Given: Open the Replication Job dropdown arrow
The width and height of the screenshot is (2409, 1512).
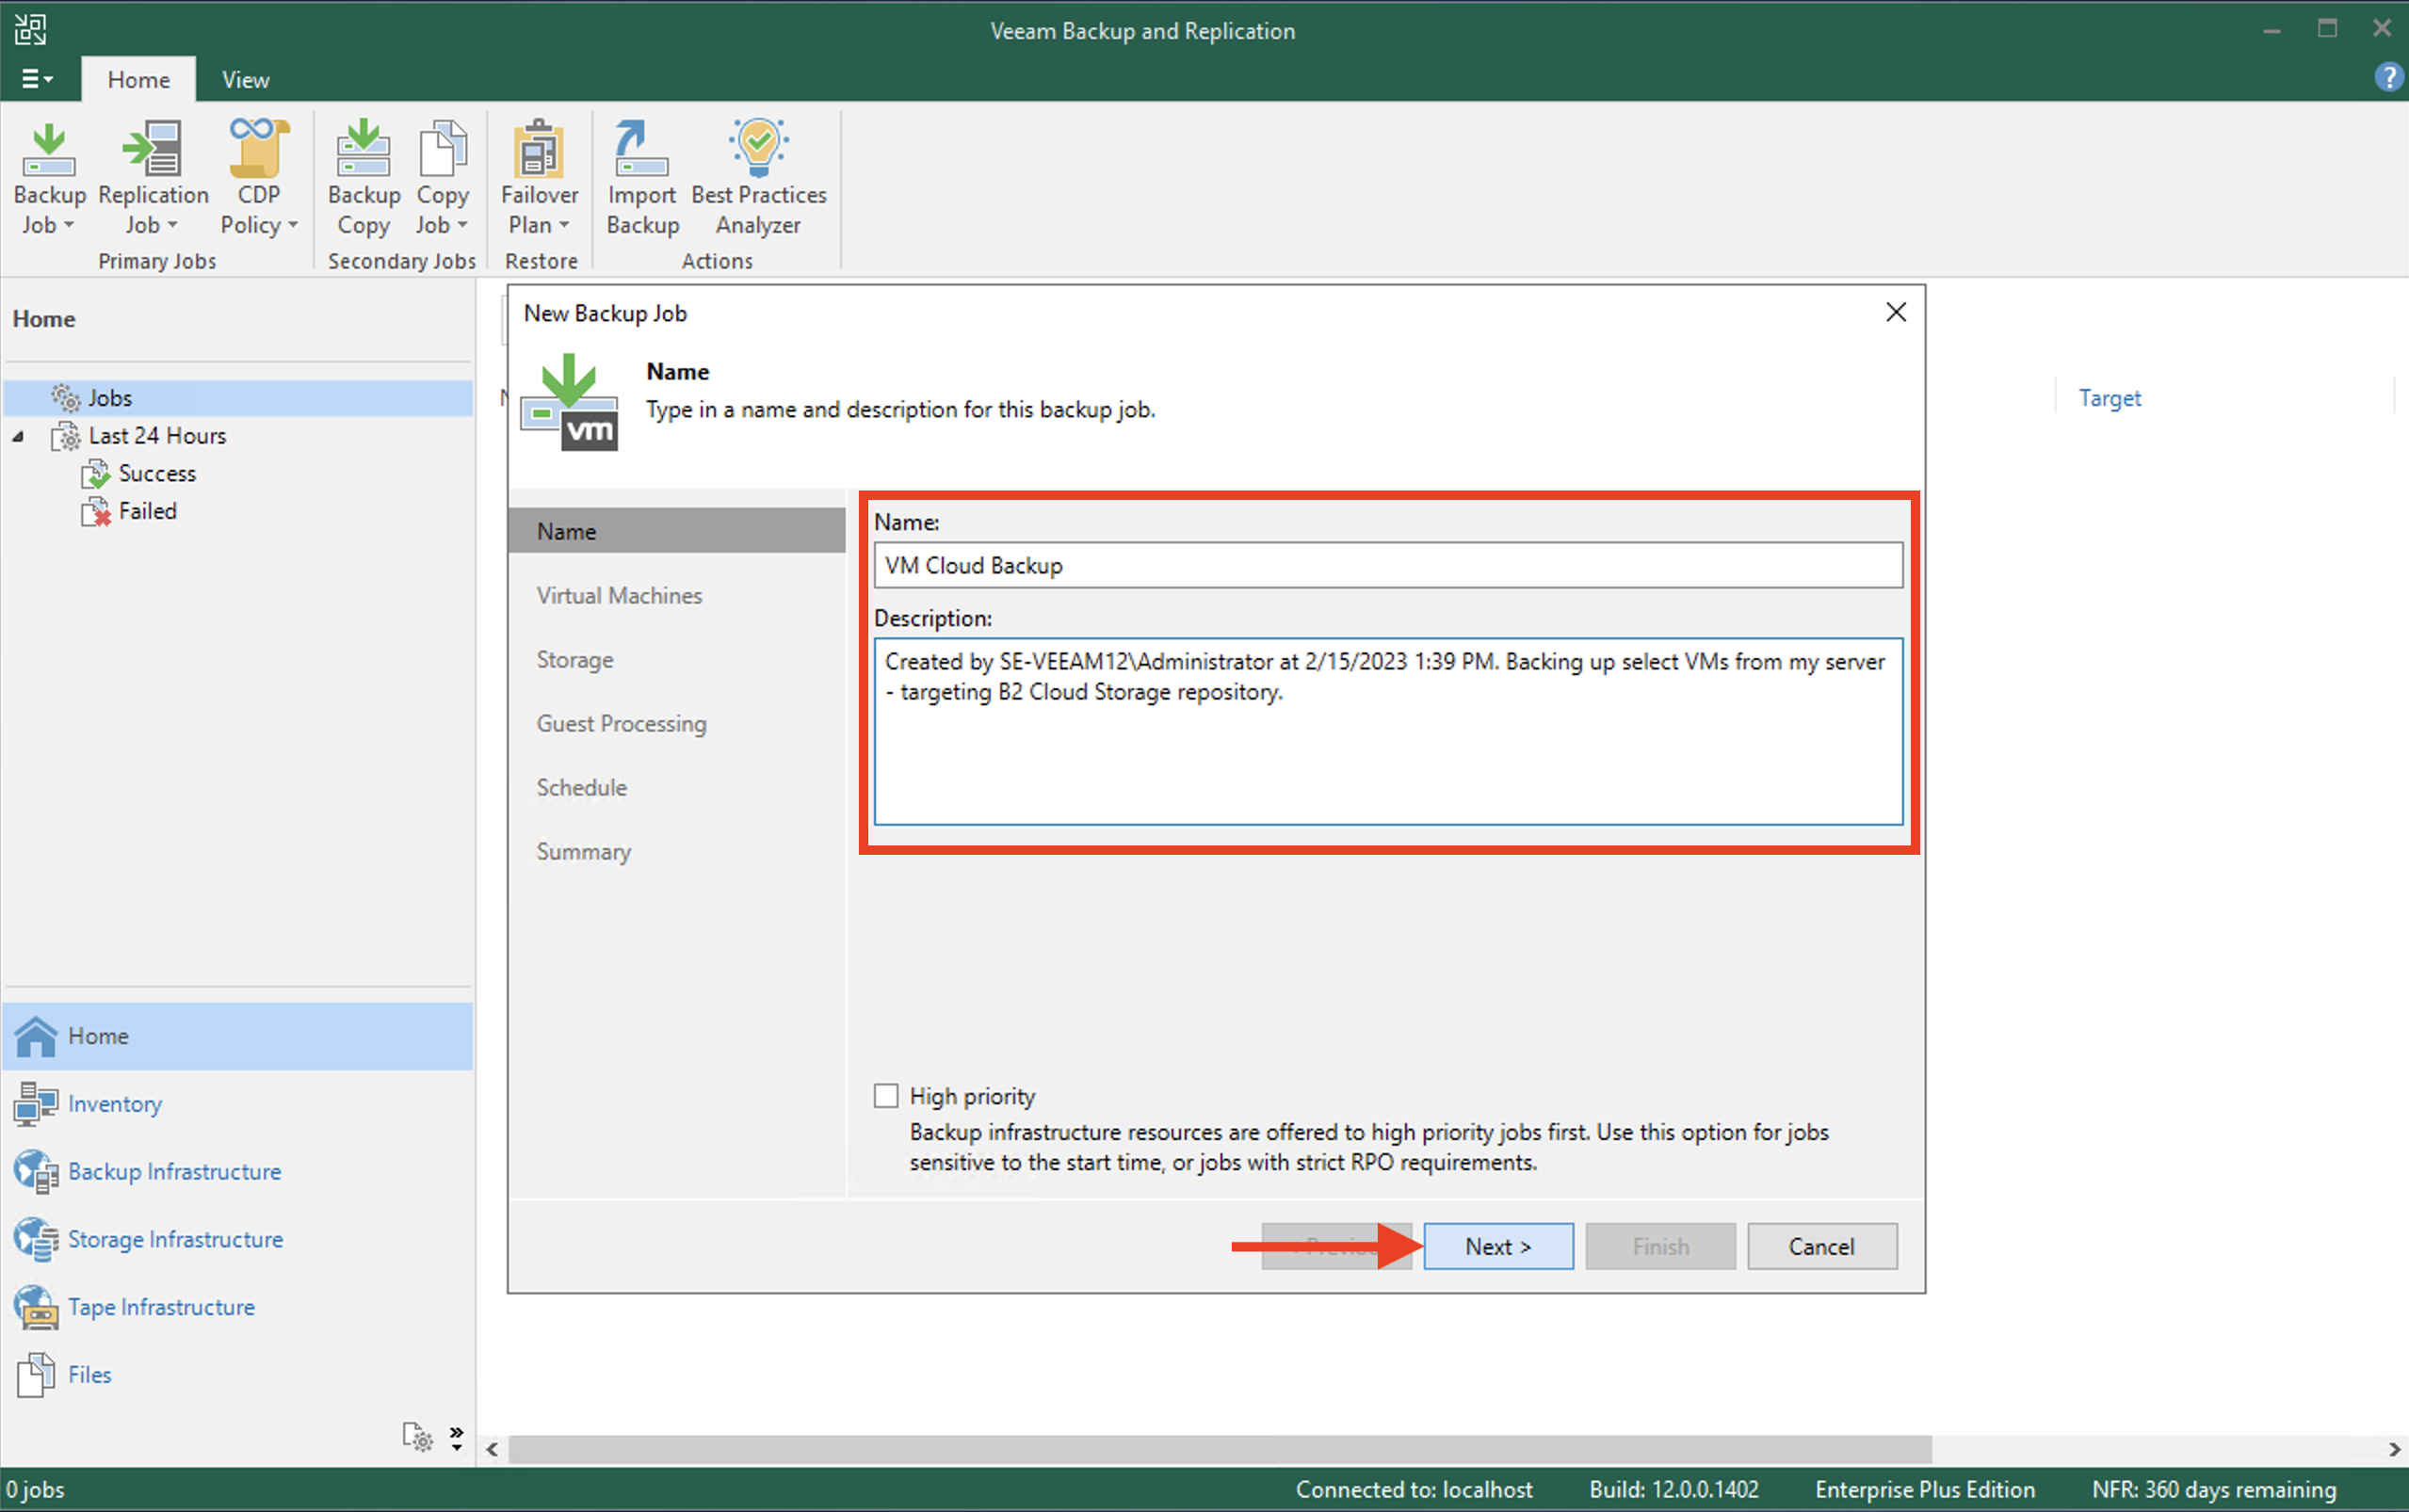Looking at the screenshot, I should pos(173,225).
